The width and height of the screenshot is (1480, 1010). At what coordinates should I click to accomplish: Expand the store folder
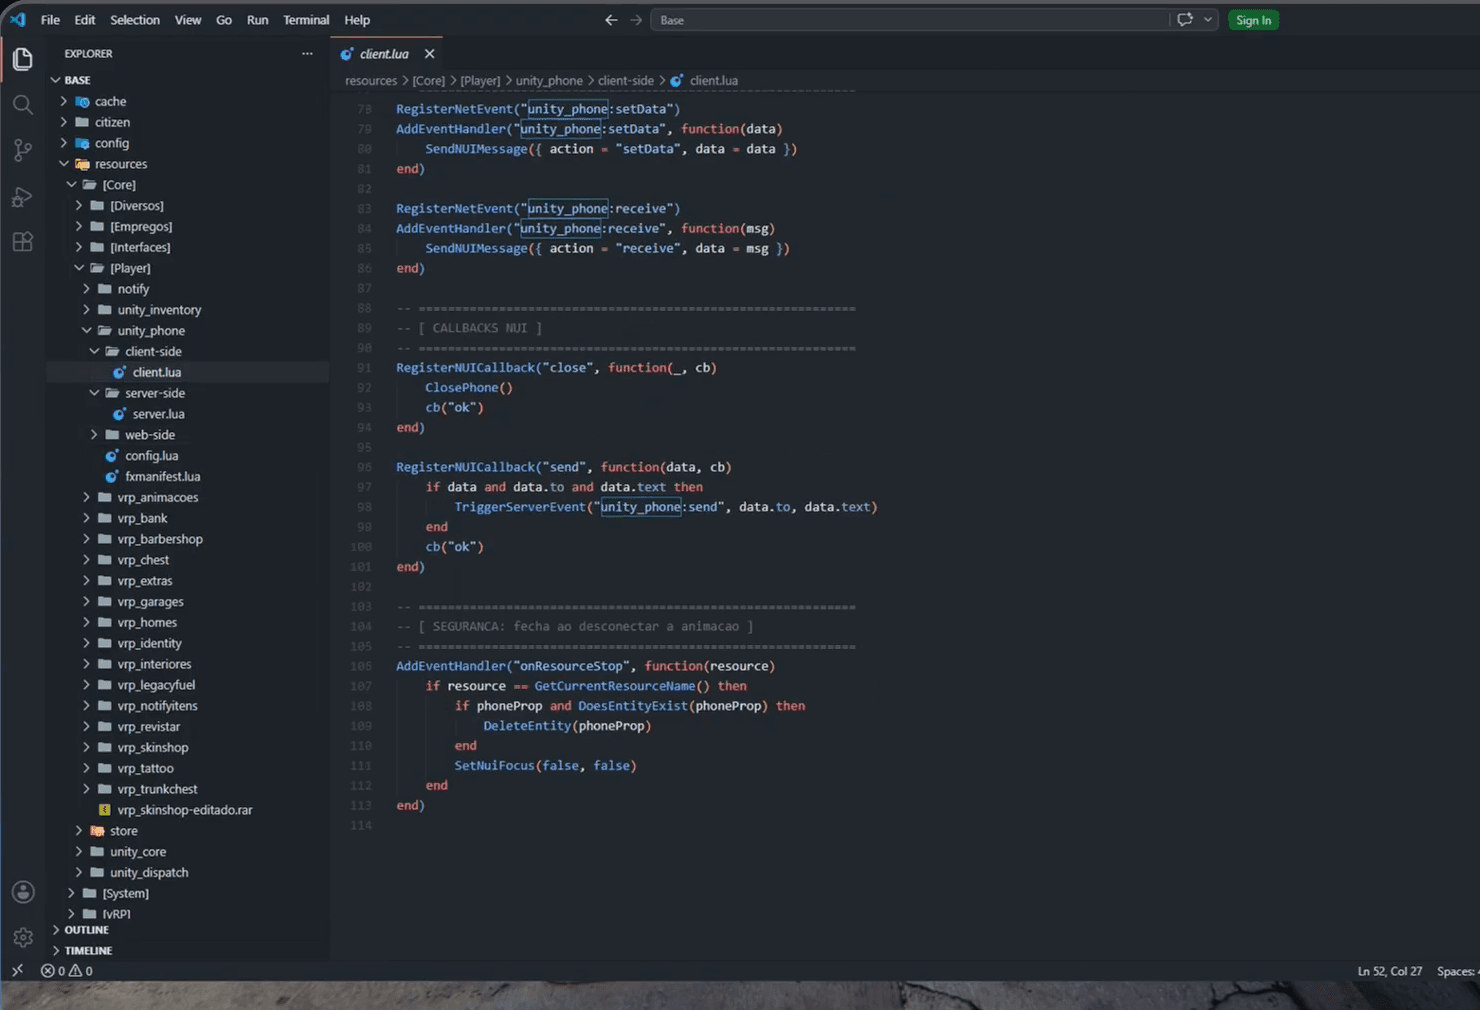tap(188, 831)
